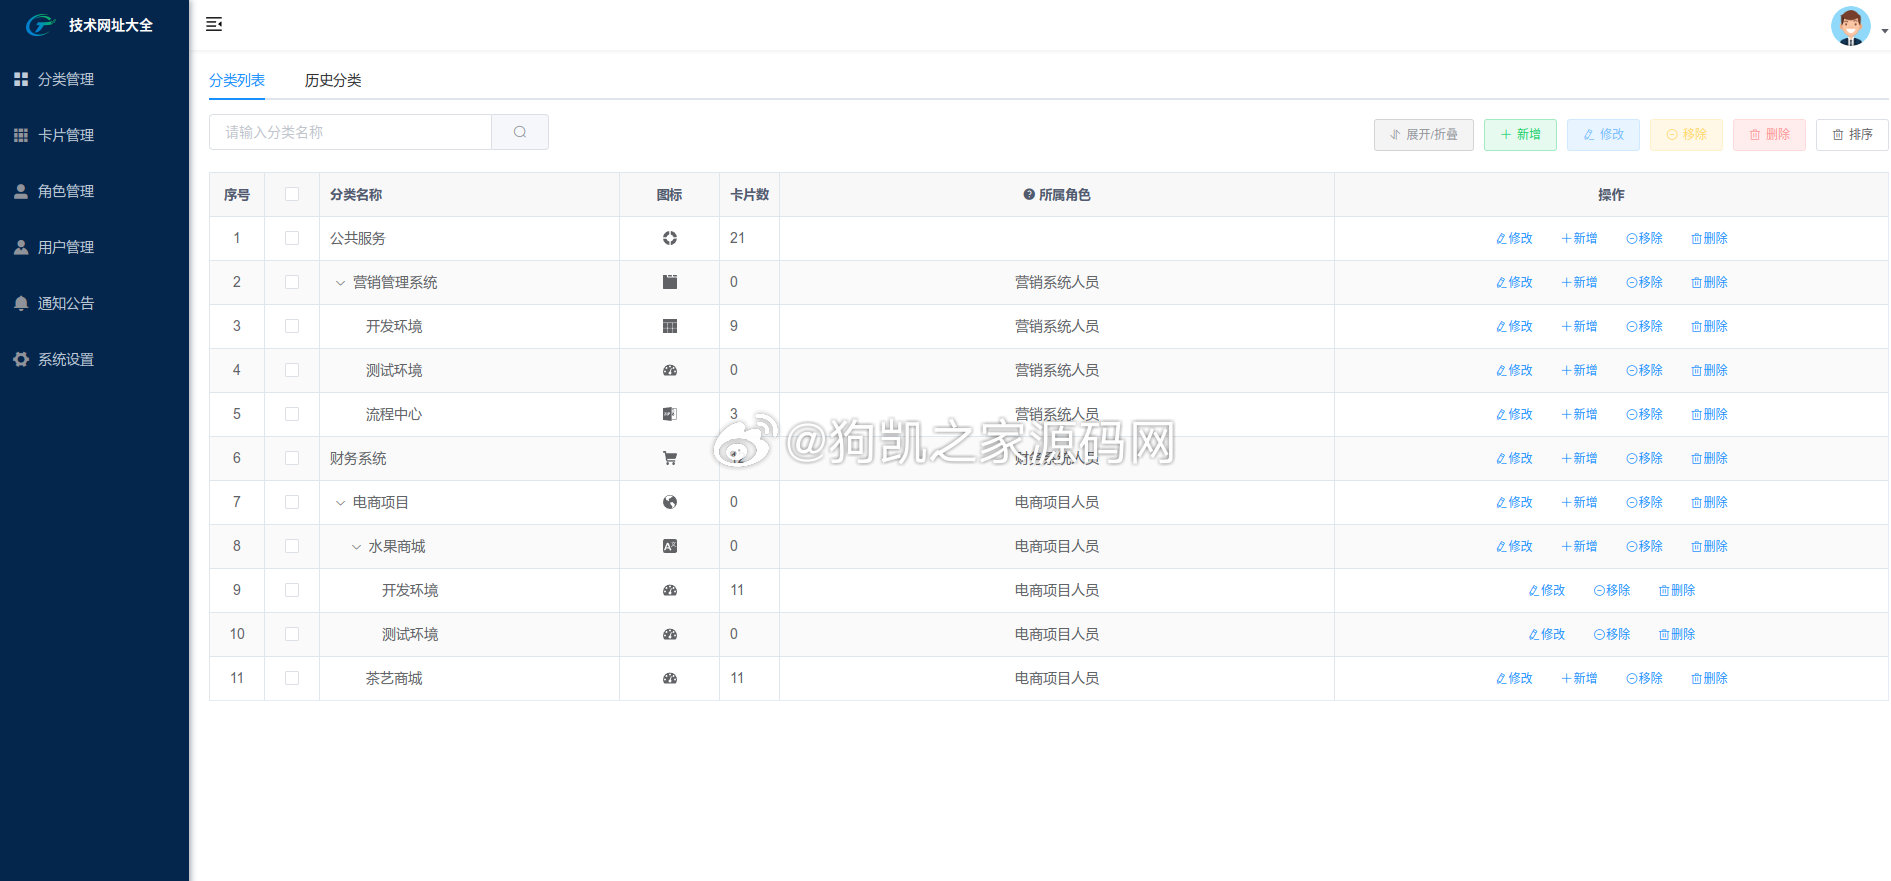Click the 技术网址大全 logo icon
1891x881 pixels.
(40, 25)
